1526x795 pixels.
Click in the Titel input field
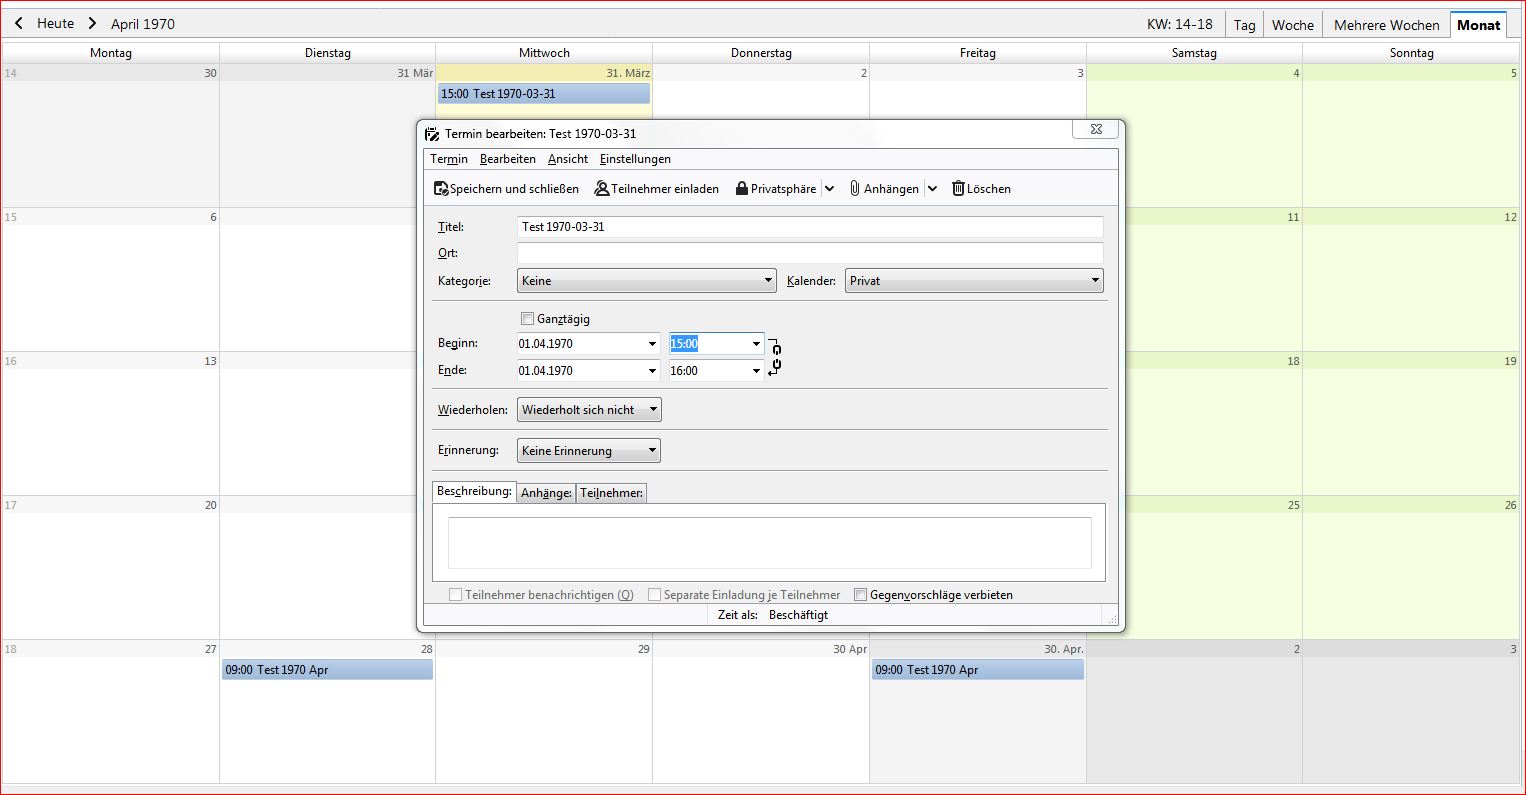810,227
